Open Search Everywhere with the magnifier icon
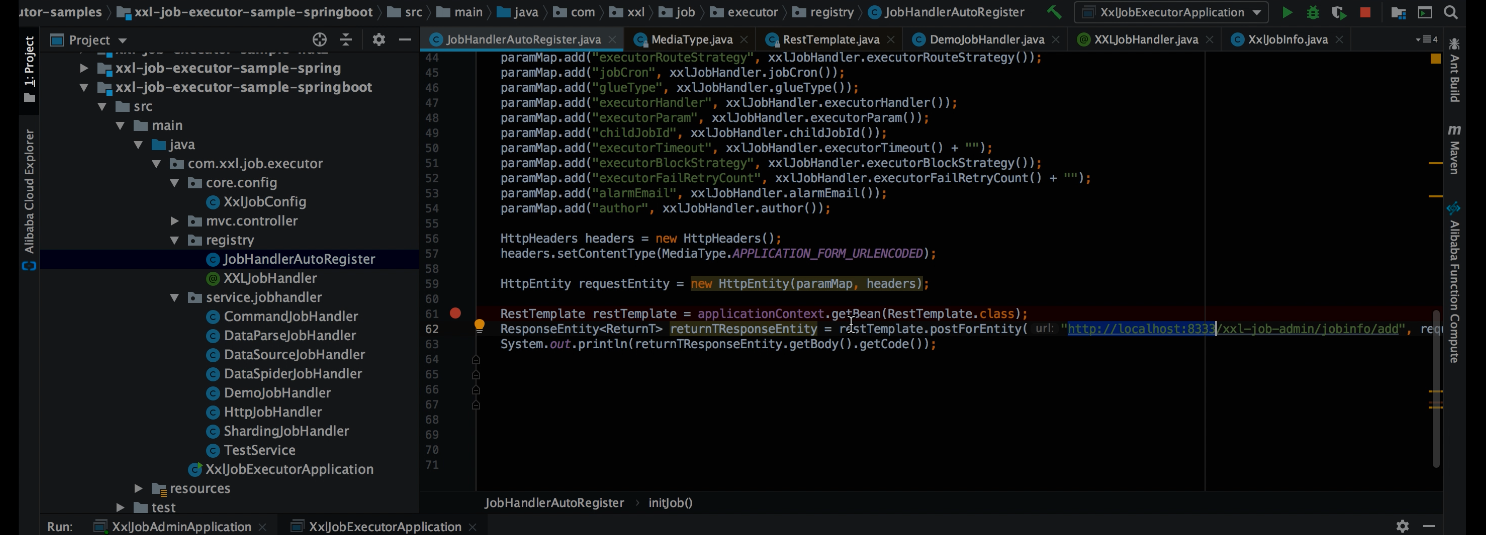Image resolution: width=1486 pixels, height=535 pixels. click(1451, 13)
